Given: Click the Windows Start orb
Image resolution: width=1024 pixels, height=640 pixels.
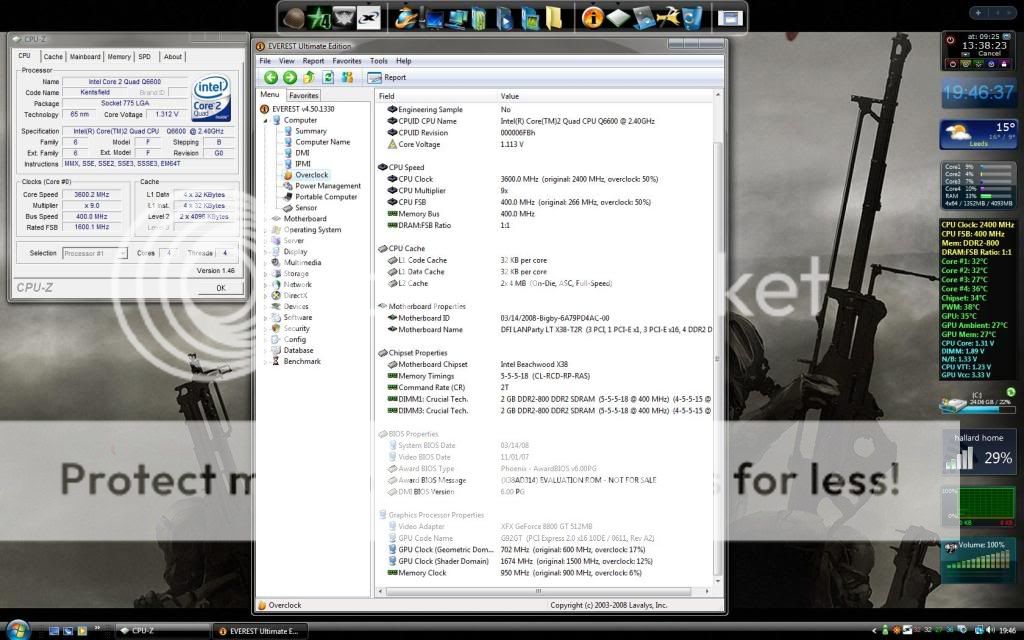Looking at the screenshot, I should tap(18, 630).
